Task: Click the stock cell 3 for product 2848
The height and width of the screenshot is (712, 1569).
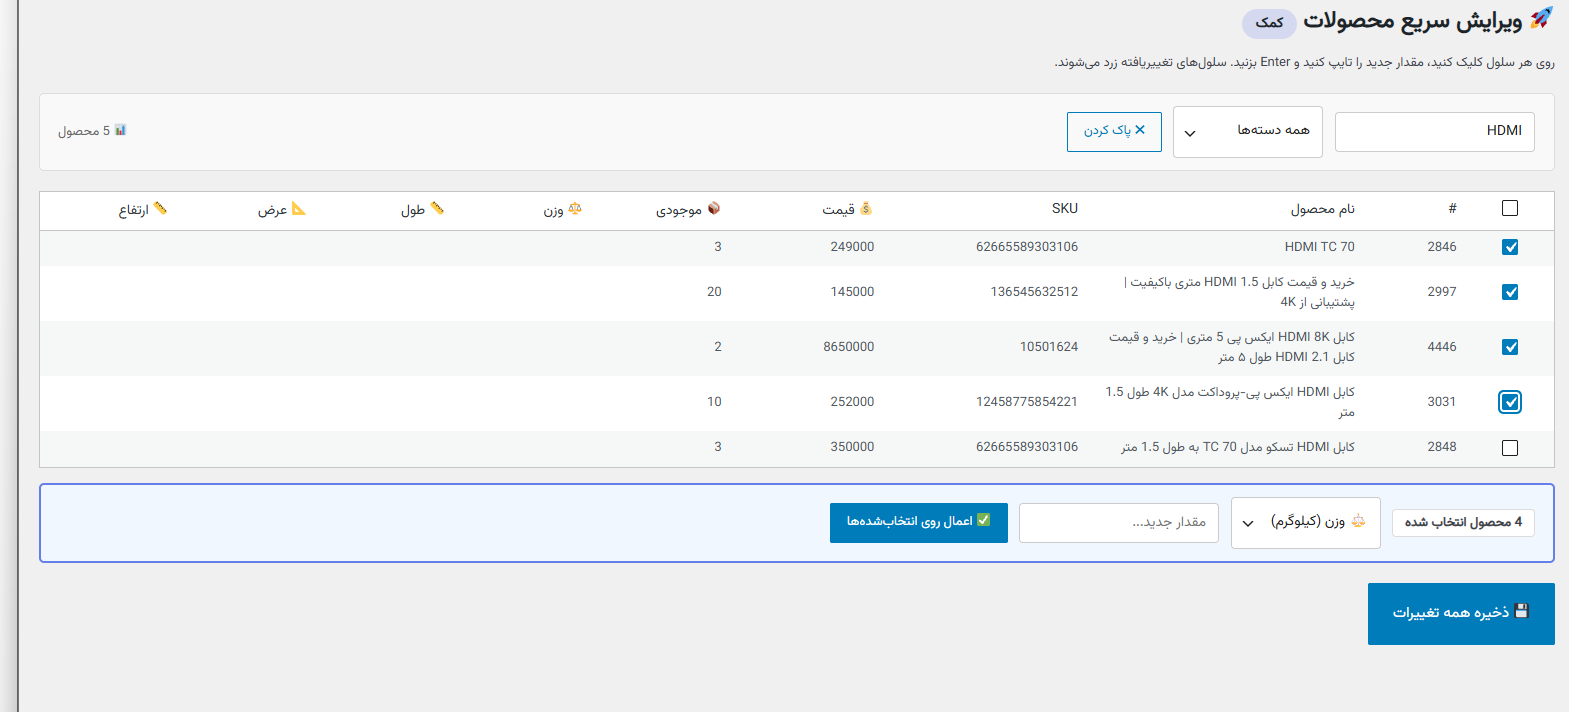Action: [x=718, y=447]
